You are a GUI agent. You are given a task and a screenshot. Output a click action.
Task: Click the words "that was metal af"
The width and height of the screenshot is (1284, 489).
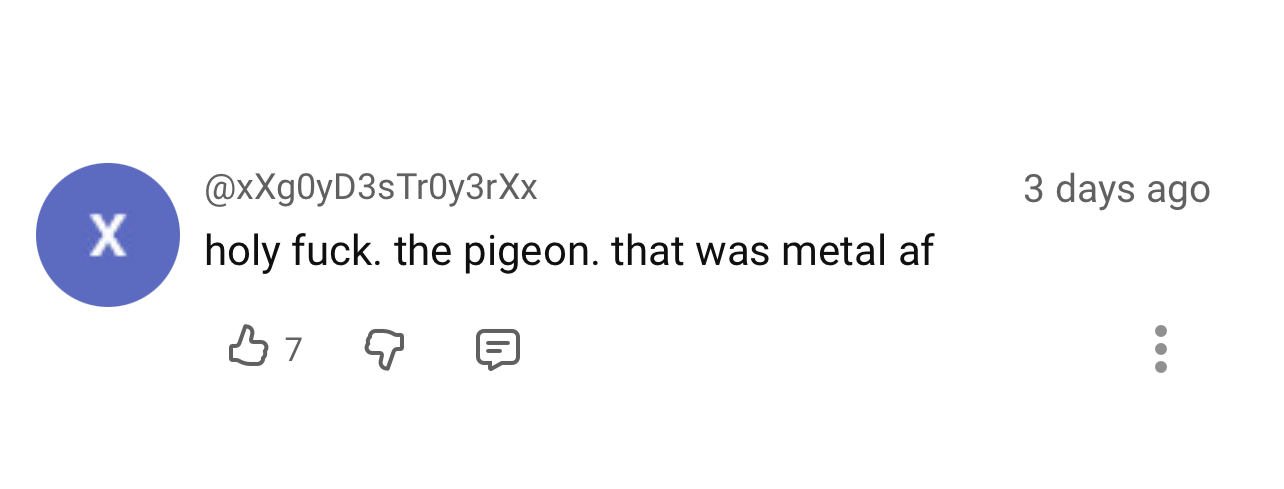coord(772,251)
